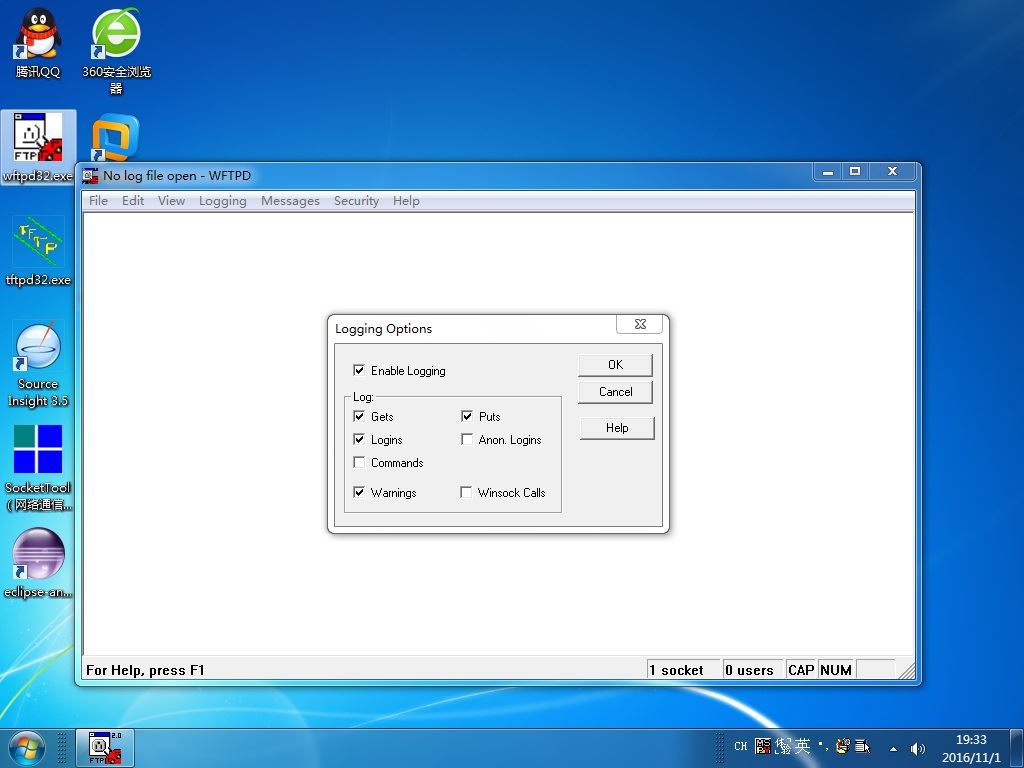Click the 'For Help, press F1' status text
Image resolution: width=1024 pixels, height=768 pixels.
145,670
